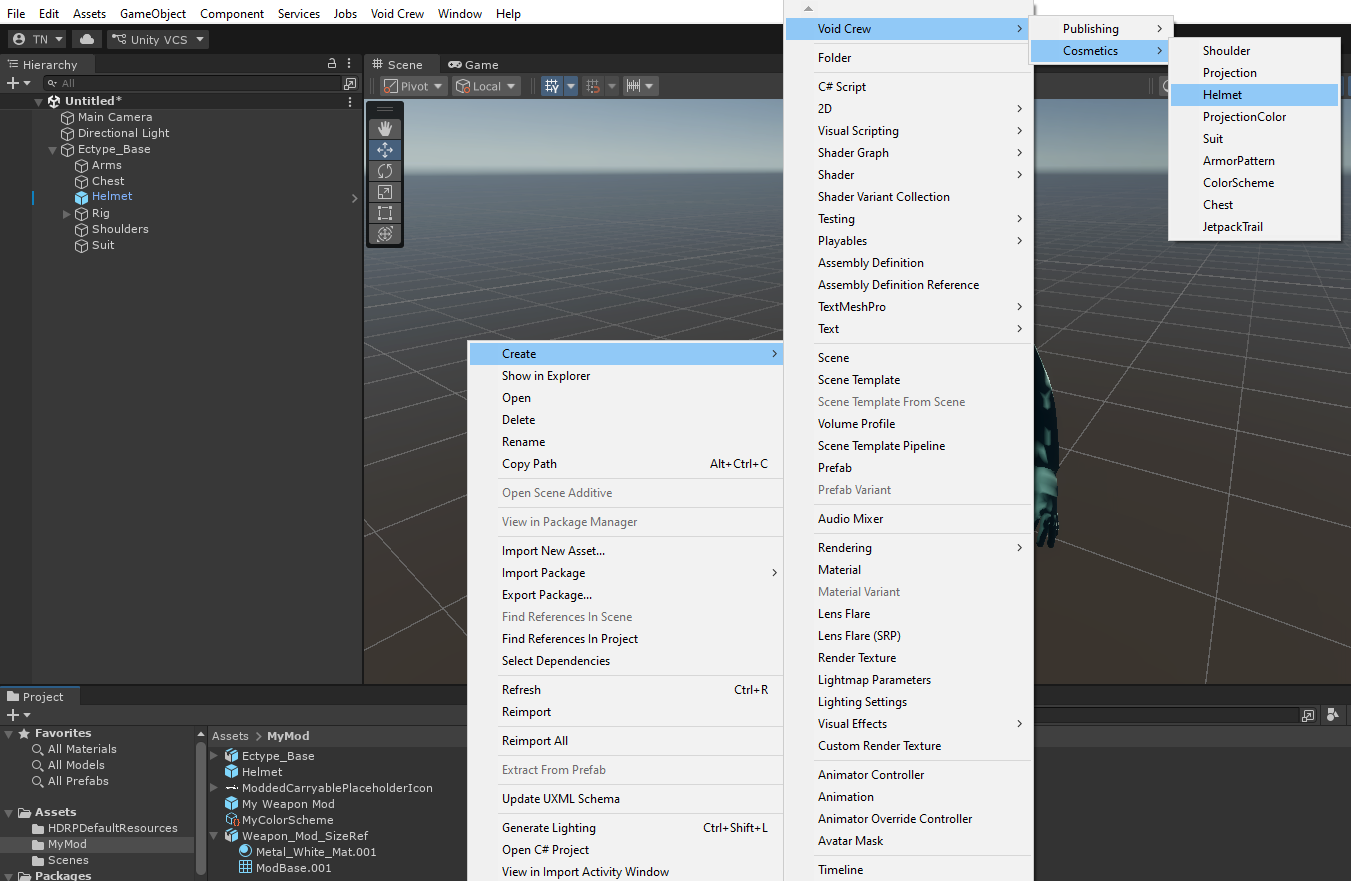The height and width of the screenshot is (881, 1351).
Task: Select the Scale tool
Action: 385,192
